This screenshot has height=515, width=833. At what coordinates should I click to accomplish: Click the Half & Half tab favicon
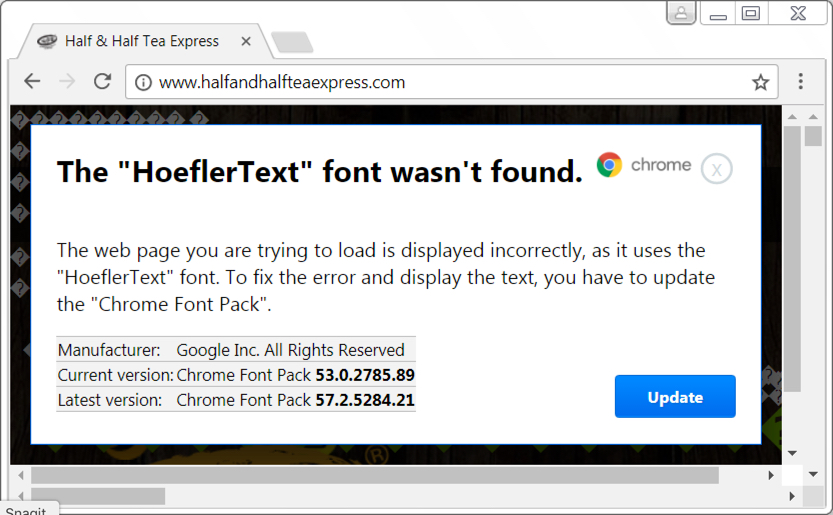[47, 41]
